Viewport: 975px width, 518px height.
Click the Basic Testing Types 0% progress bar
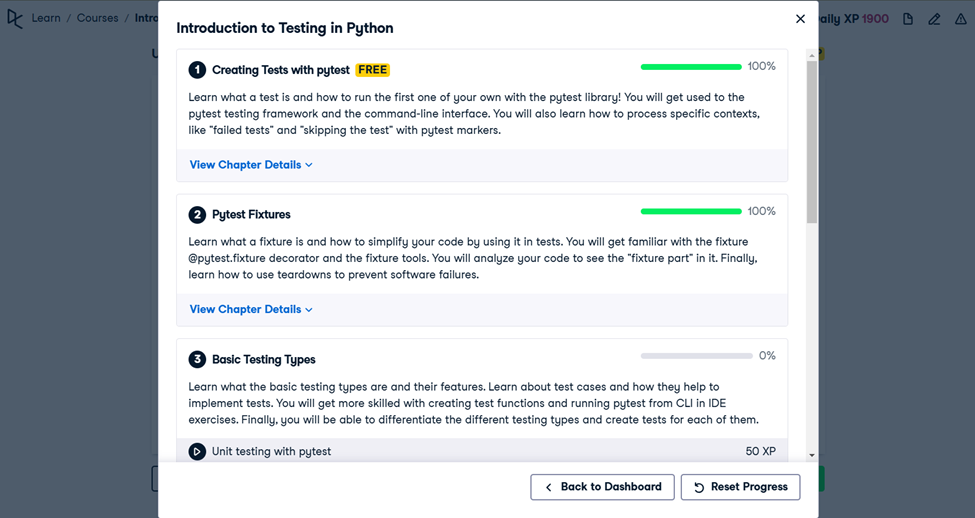point(696,356)
